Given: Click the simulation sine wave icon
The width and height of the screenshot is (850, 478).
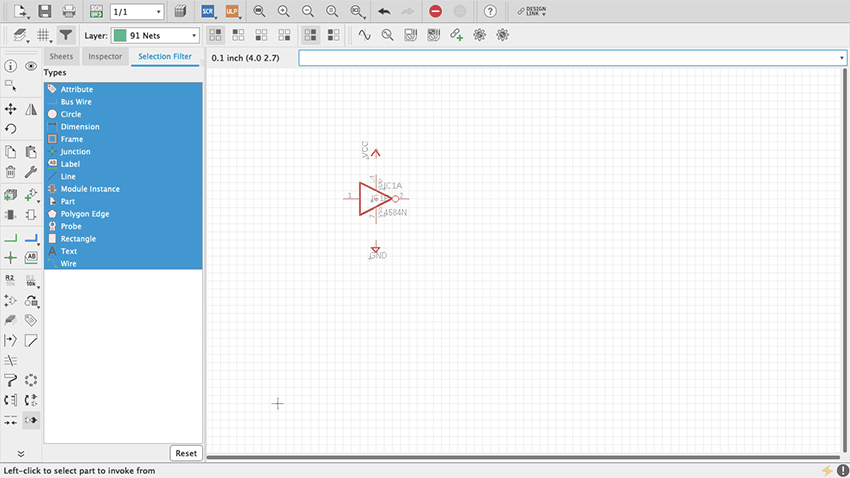Looking at the screenshot, I should coord(364,35).
